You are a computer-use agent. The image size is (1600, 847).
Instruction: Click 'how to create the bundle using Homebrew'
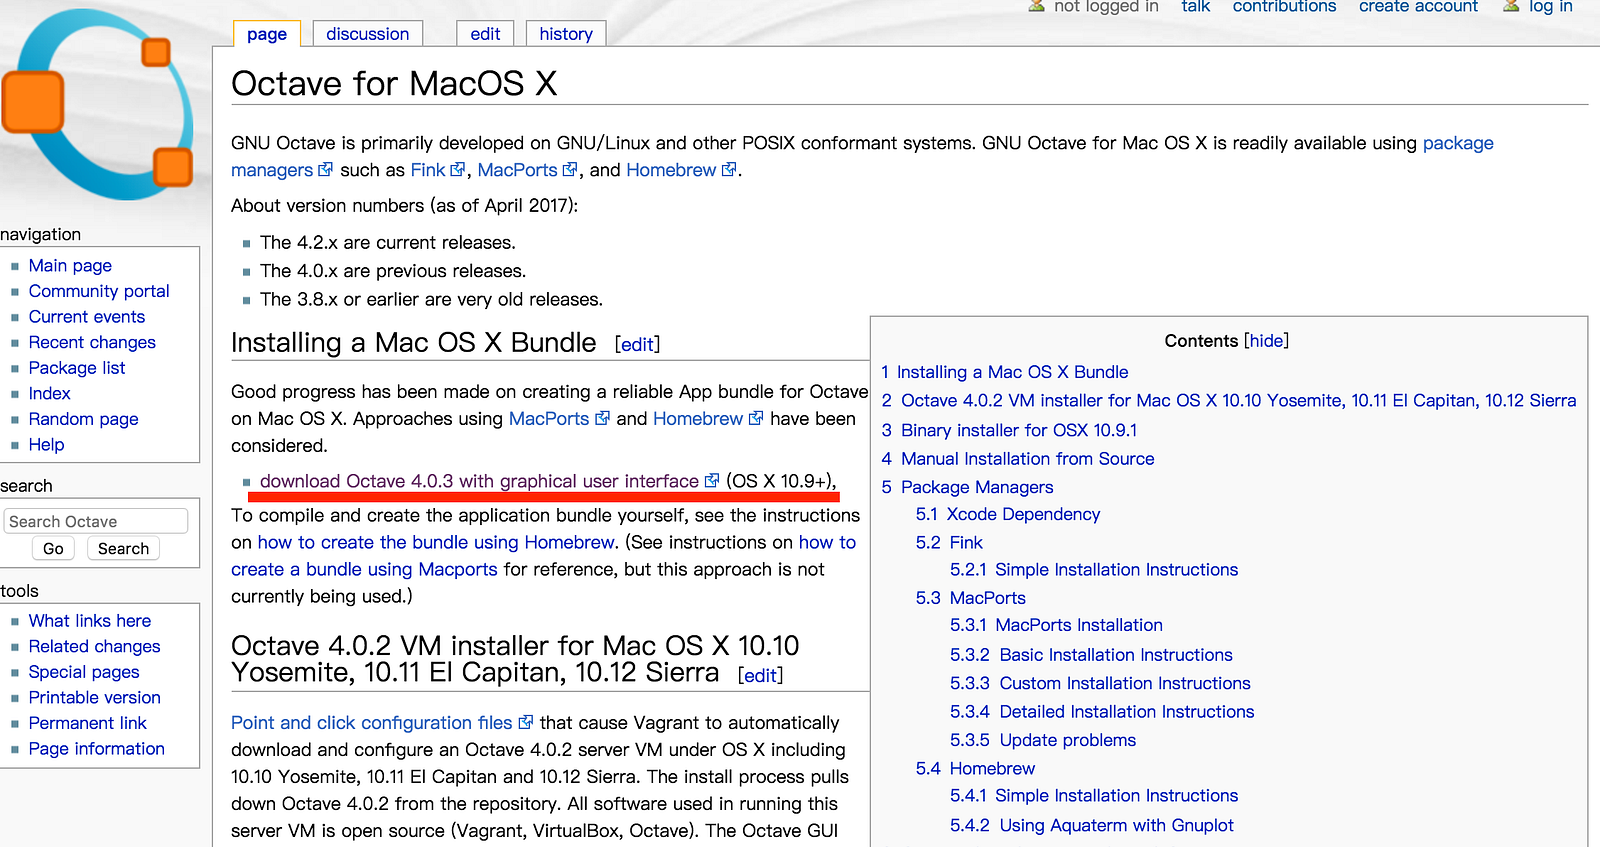click(x=436, y=542)
